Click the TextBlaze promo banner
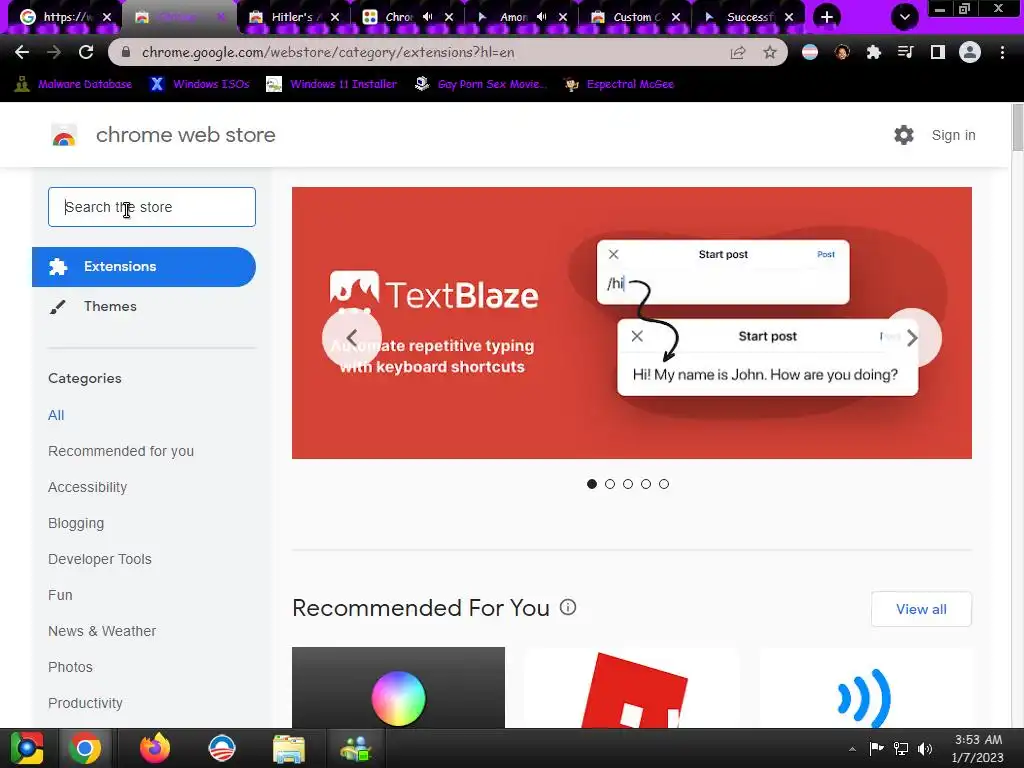 pyautogui.click(x=632, y=323)
